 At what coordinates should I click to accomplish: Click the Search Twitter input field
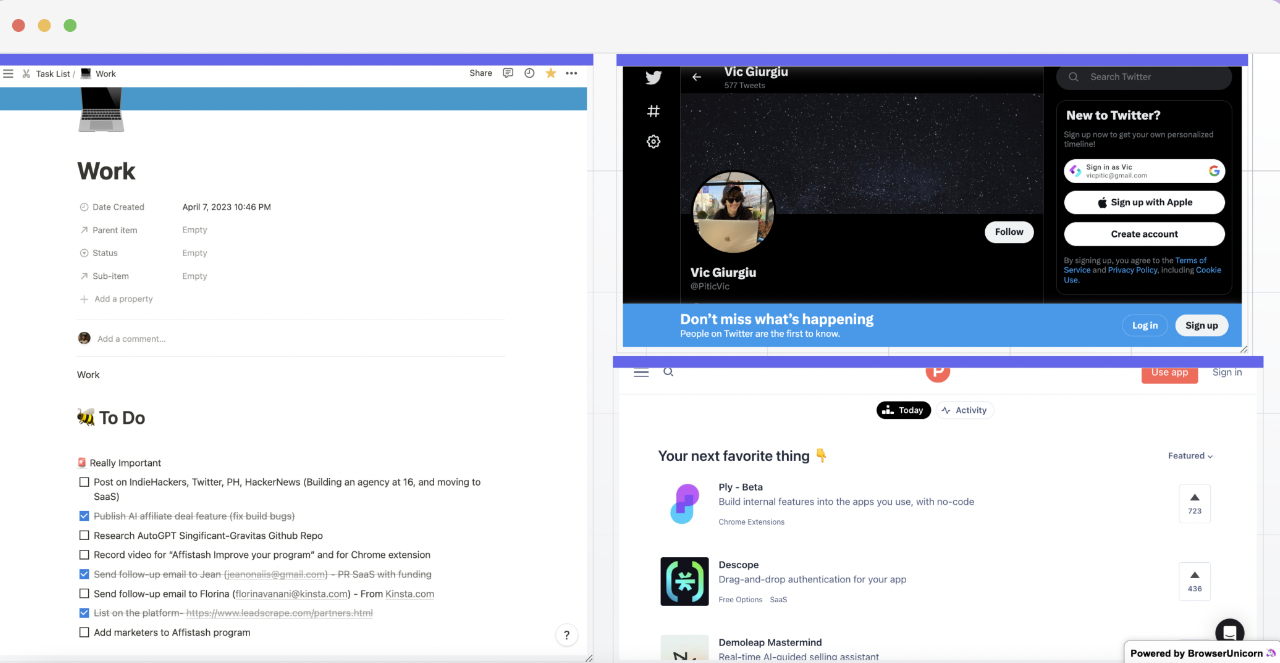[x=1144, y=77]
